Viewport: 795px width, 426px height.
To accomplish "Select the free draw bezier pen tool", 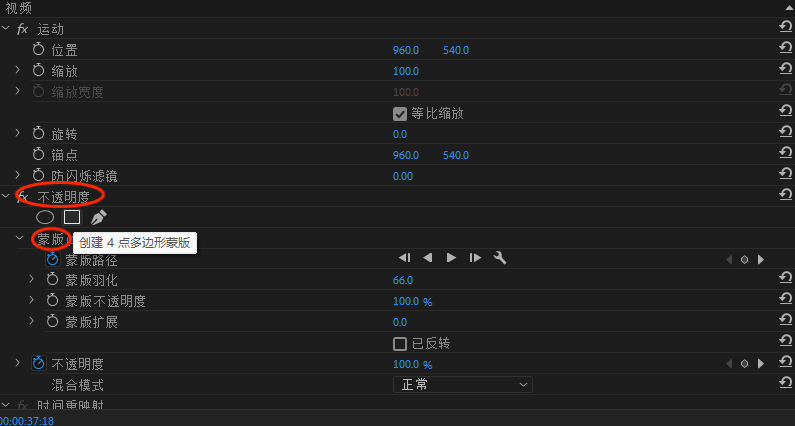I will point(98,217).
